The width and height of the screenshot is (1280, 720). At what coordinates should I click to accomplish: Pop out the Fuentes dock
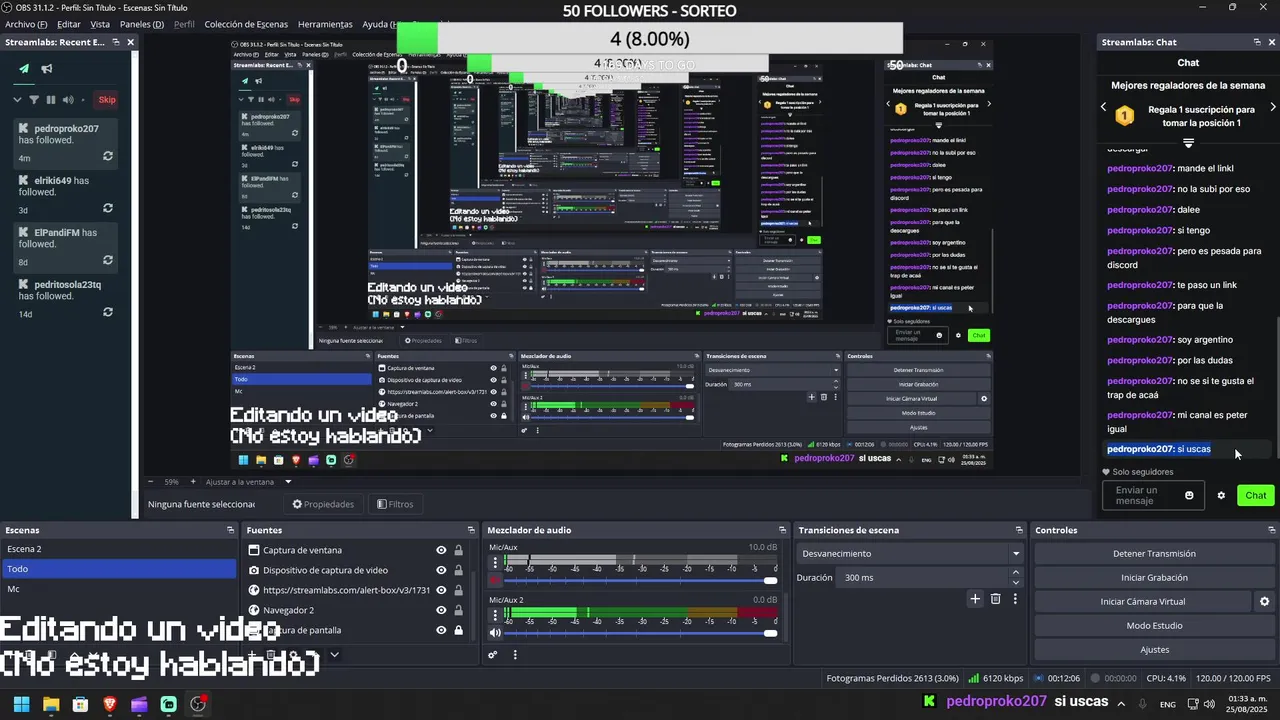point(471,530)
